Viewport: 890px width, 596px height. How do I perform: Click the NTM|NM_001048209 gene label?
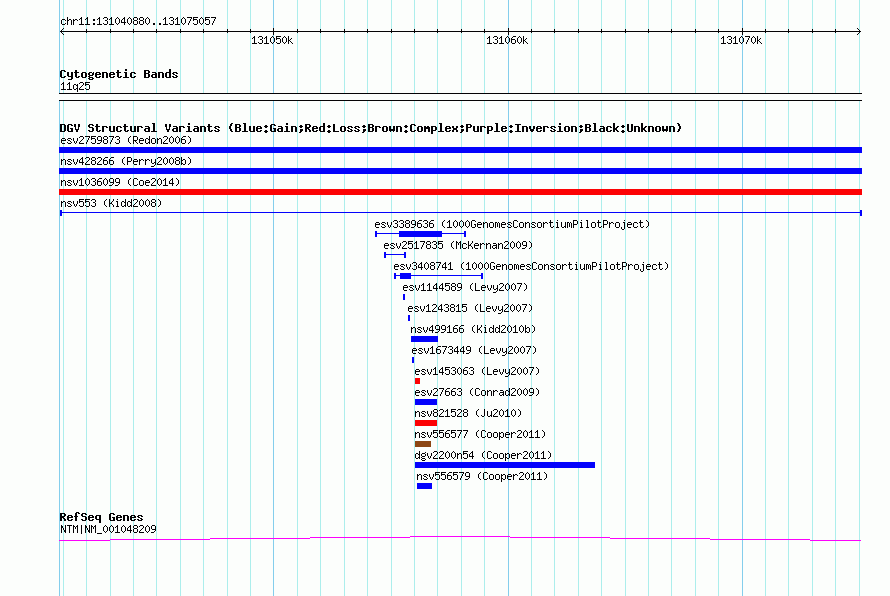(108, 529)
